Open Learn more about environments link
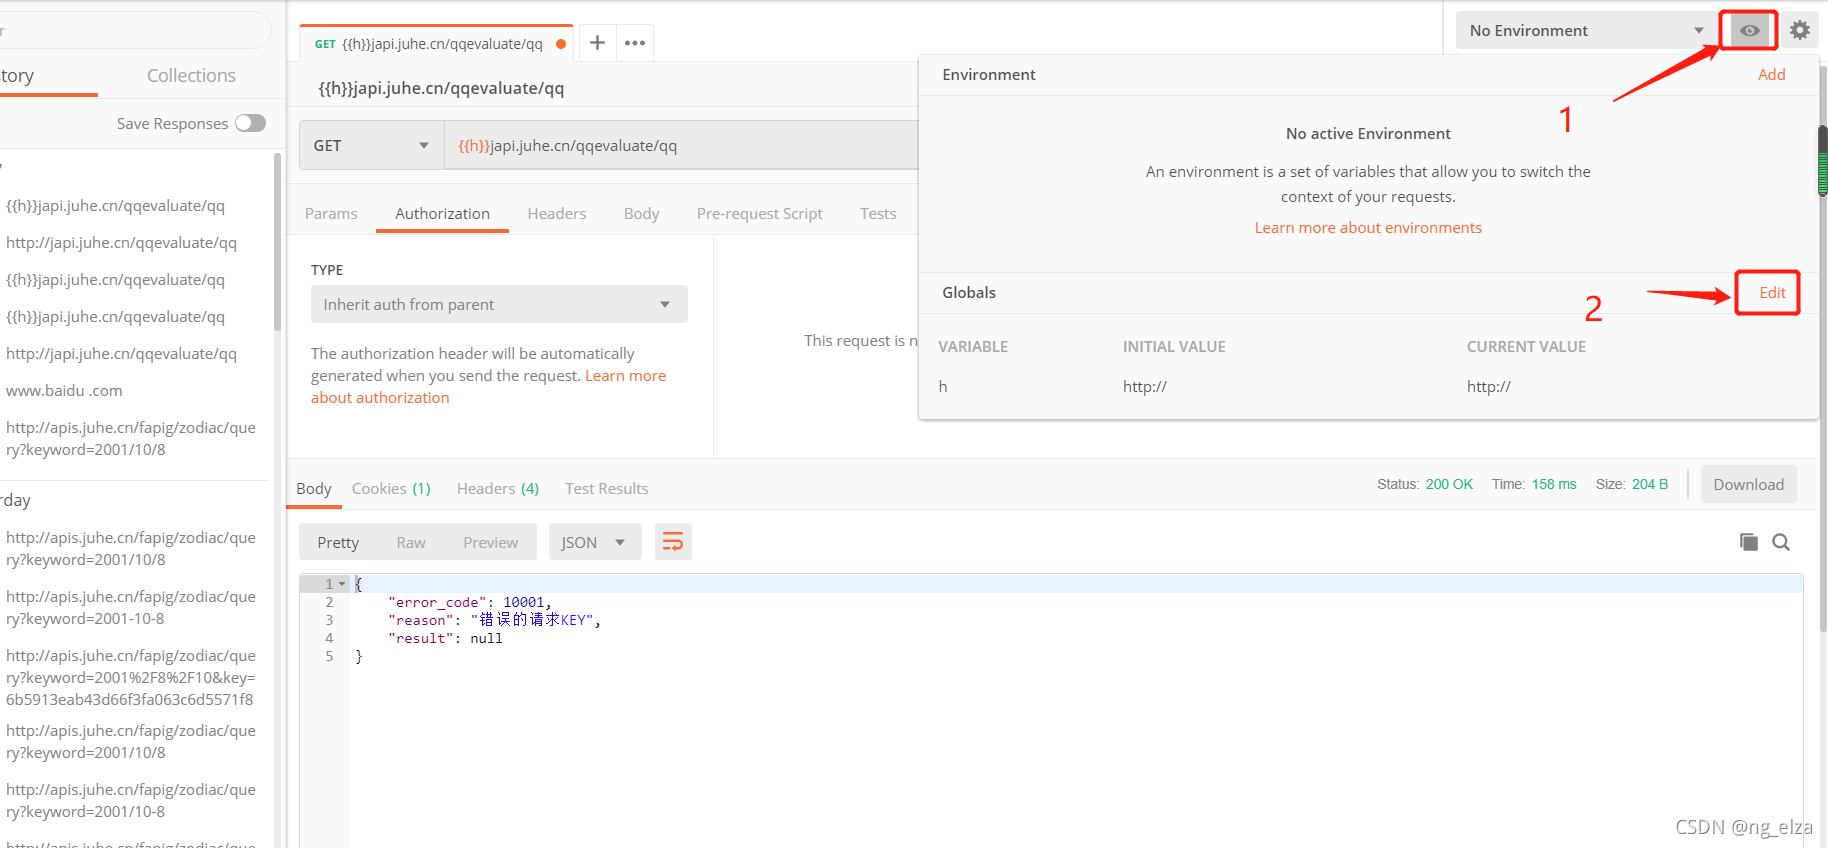The image size is (1828, 848). [1368, 227]
